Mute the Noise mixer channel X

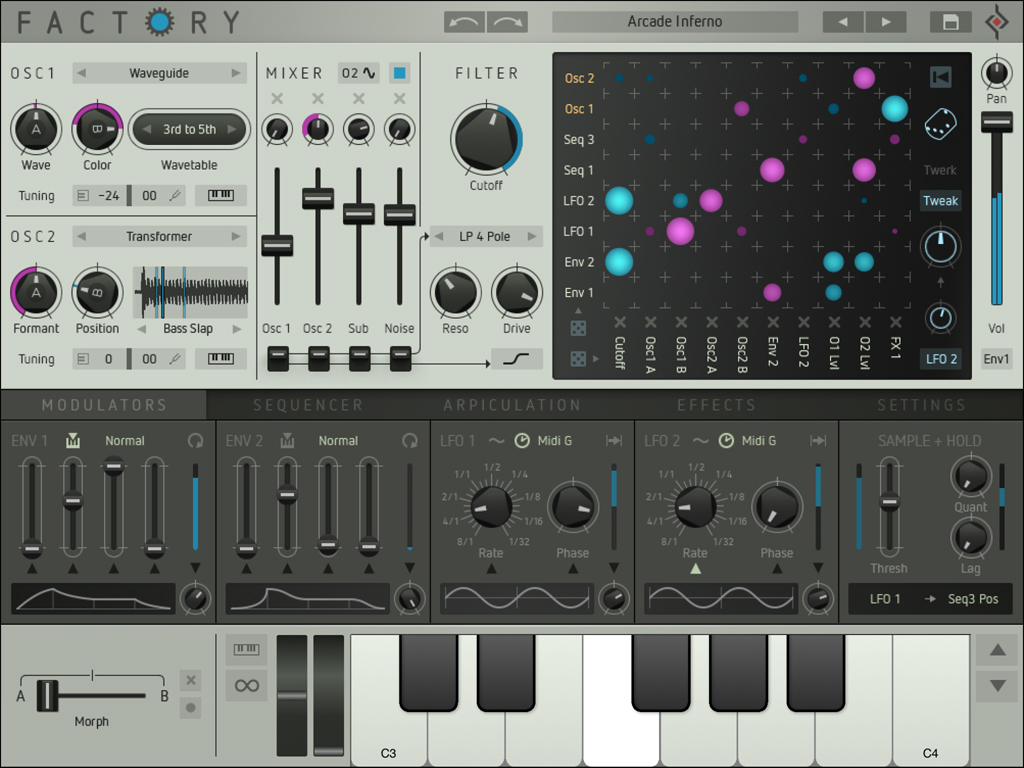400,99
